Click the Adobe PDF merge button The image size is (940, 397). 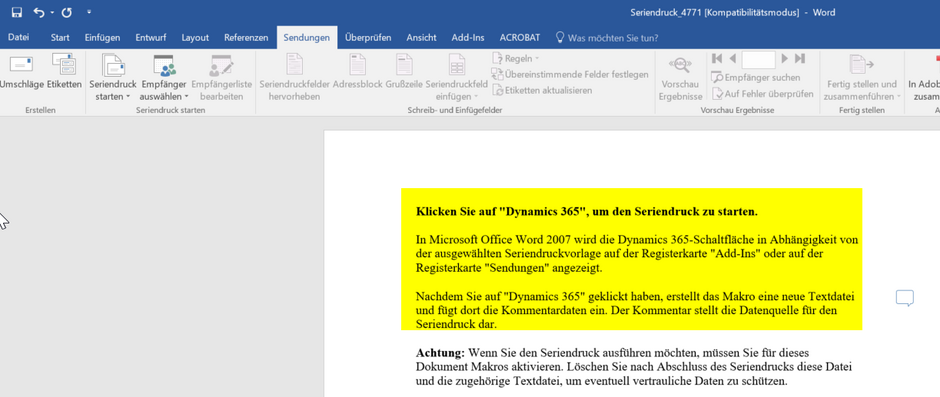click(x=924, y=77)
